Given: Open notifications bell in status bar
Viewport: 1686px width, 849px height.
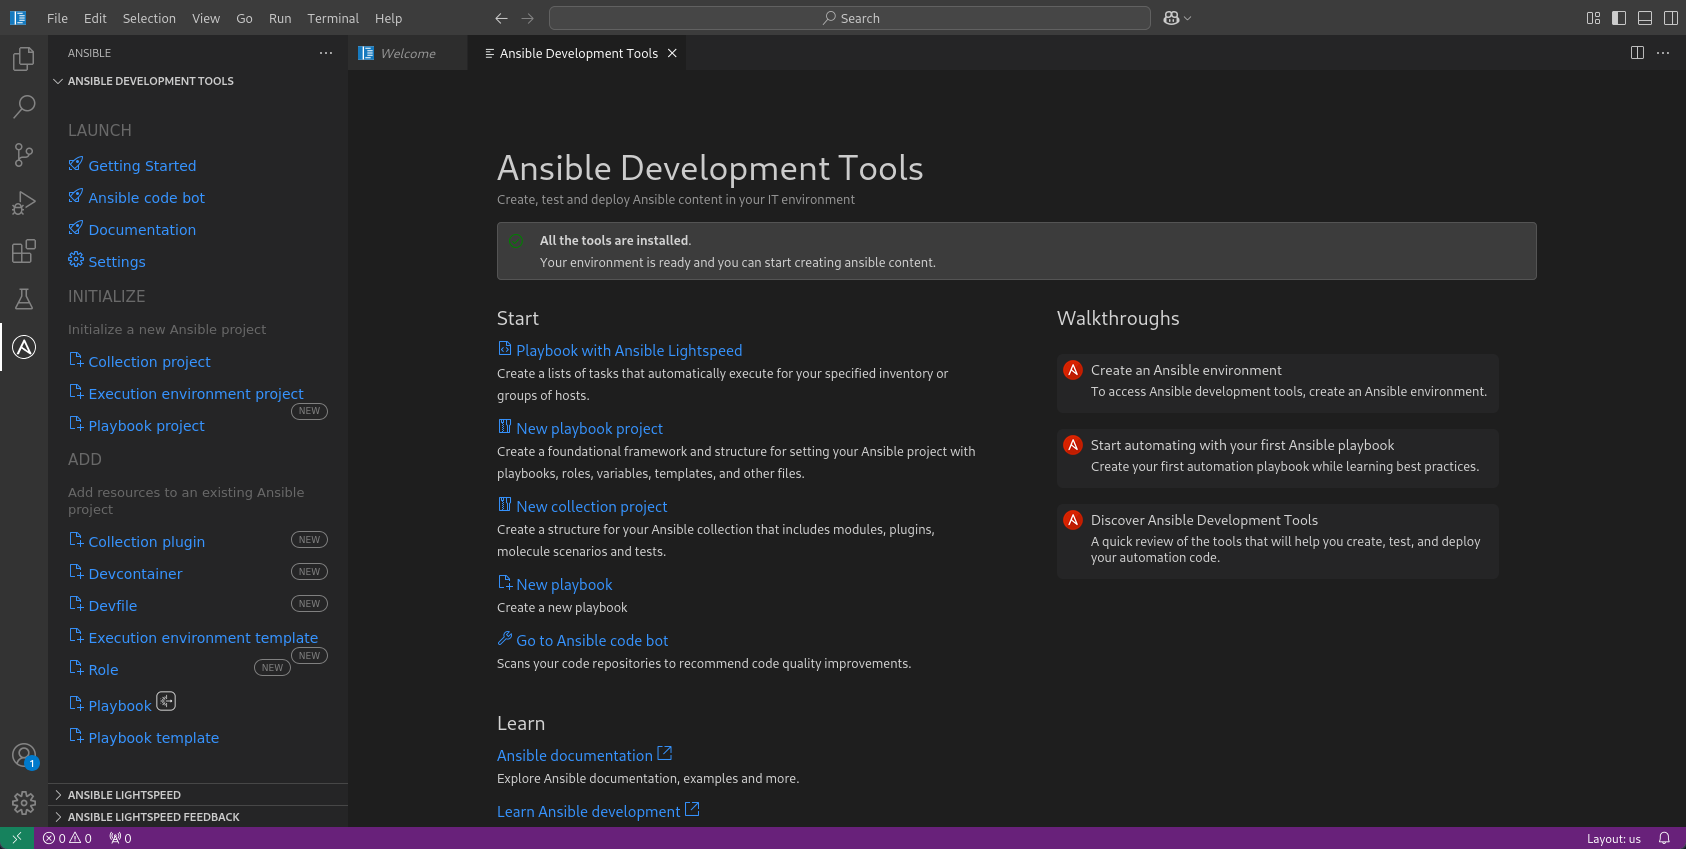Looking at the screenshot, I should click(1665, 838).
